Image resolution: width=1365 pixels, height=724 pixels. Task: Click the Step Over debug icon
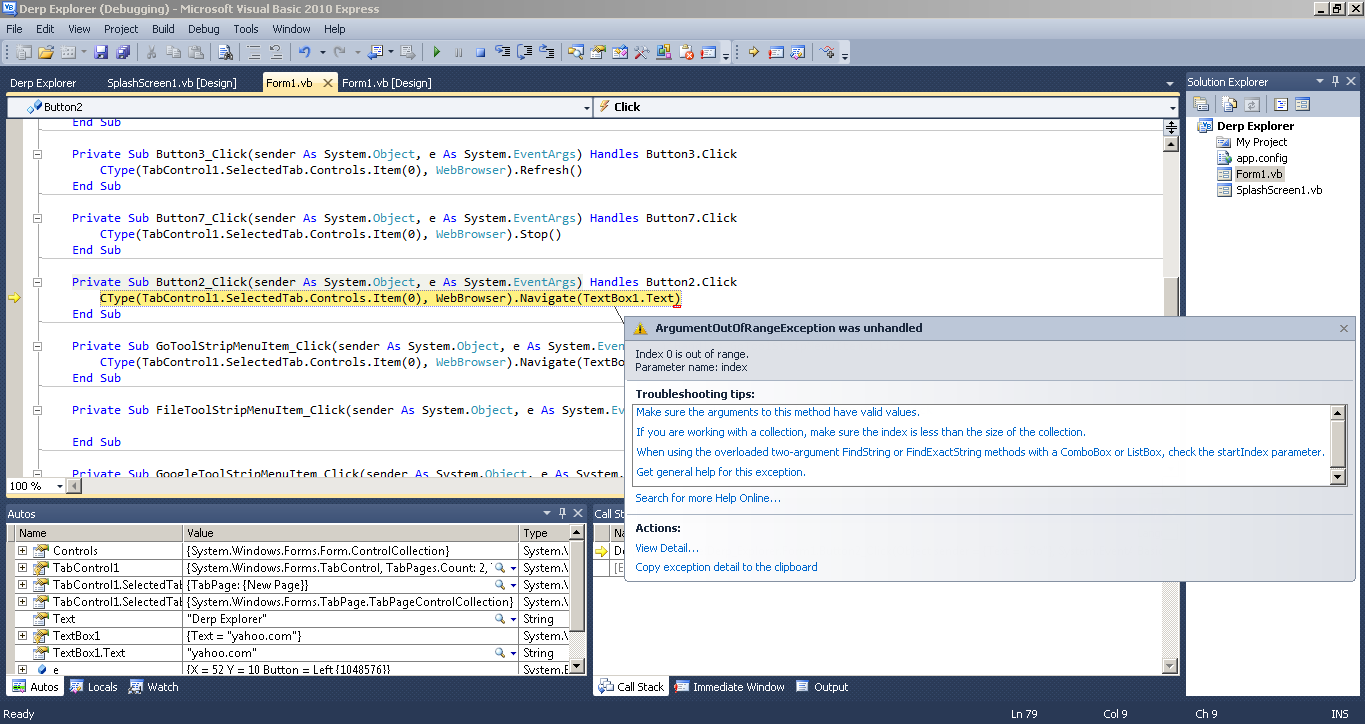524,52
